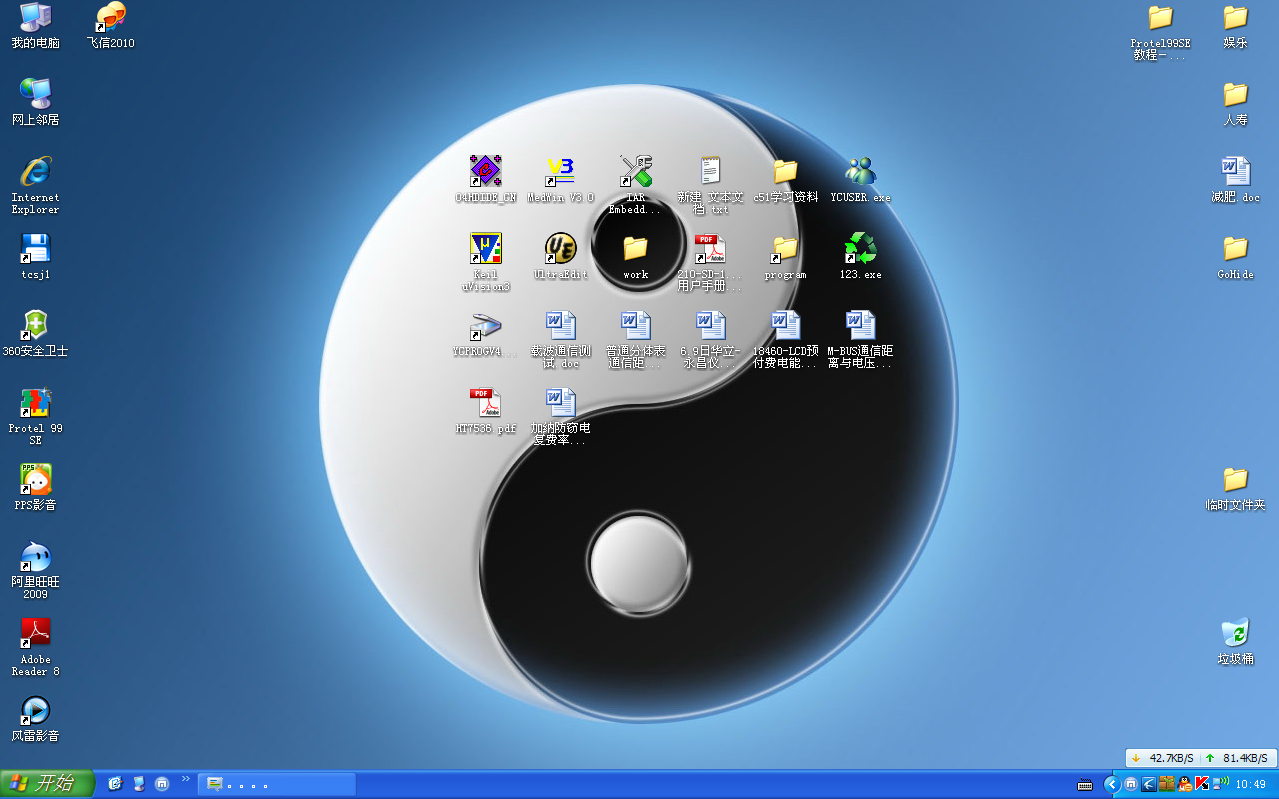Expand the Quick Launch overflow chevron

185,779
